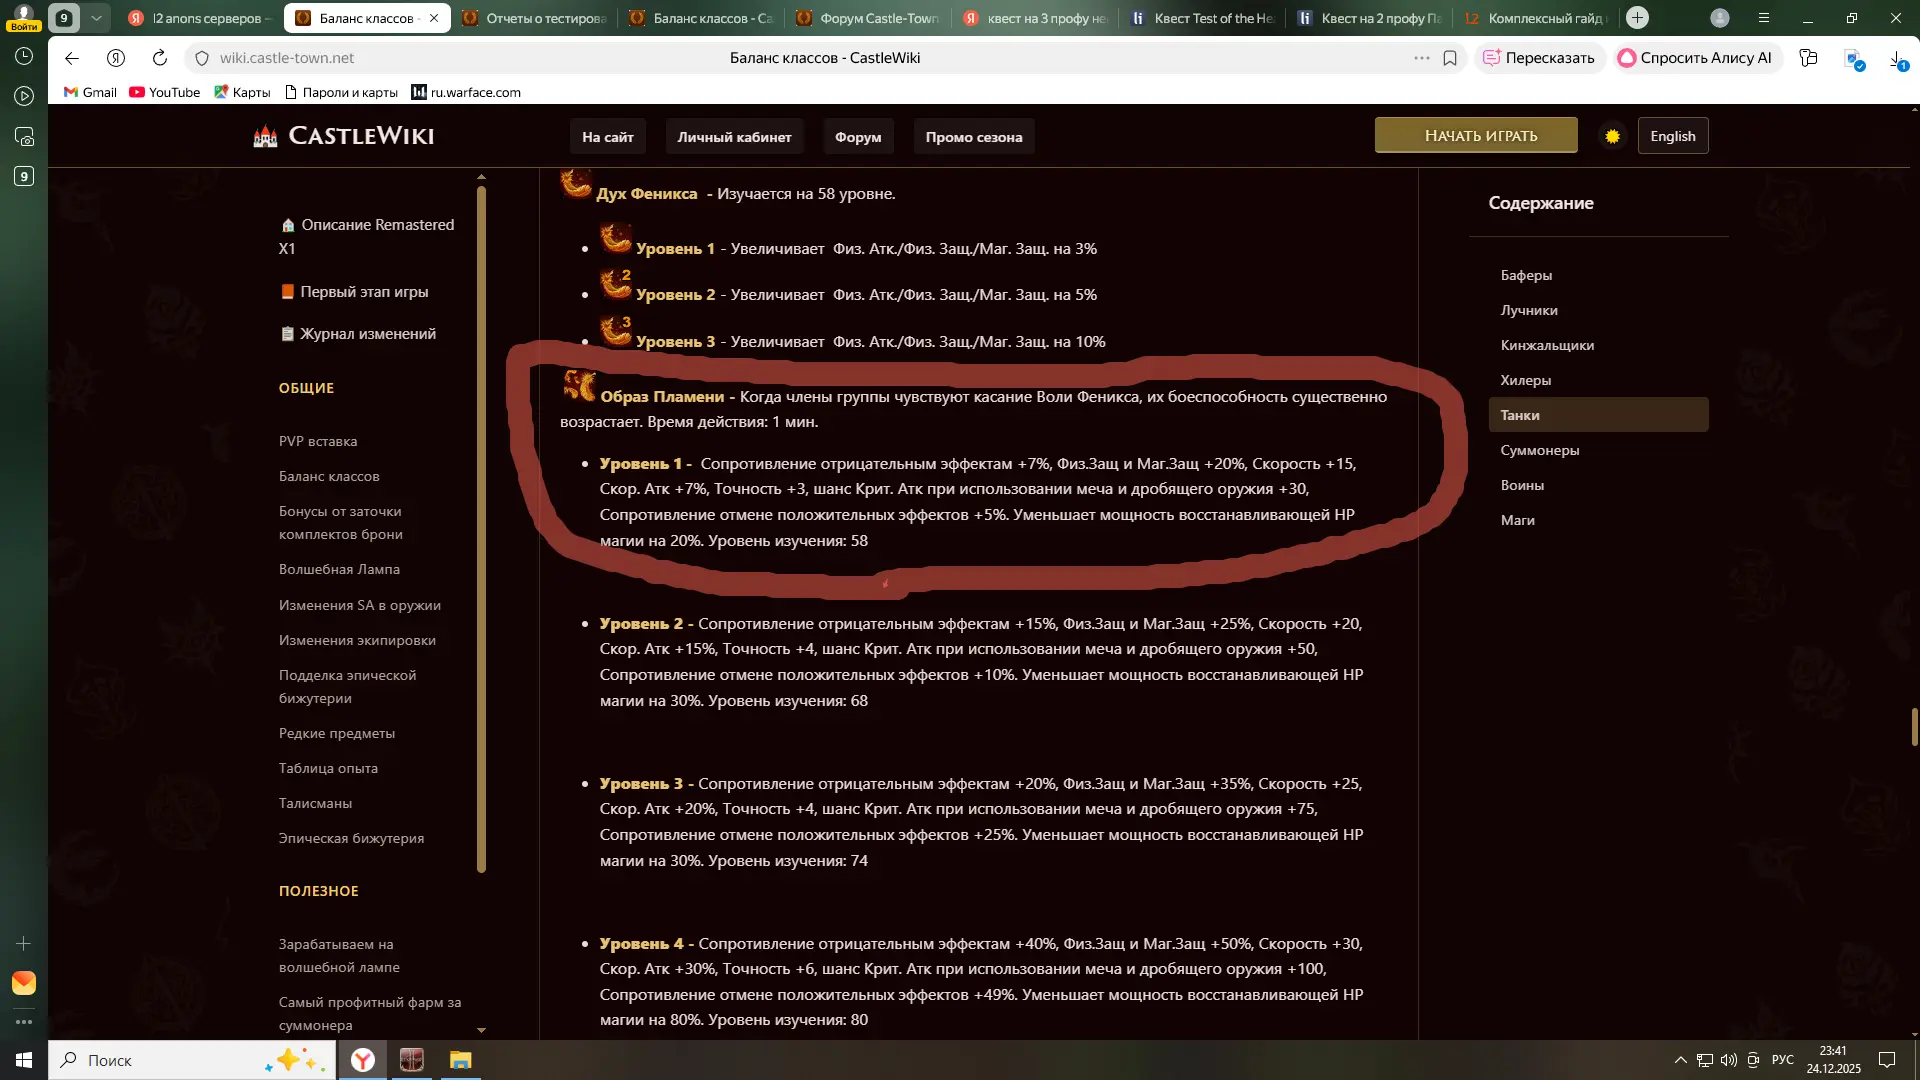Open the Журнал изменений sidebar link
This screenshot has width=1920, height=1080.
367,334
